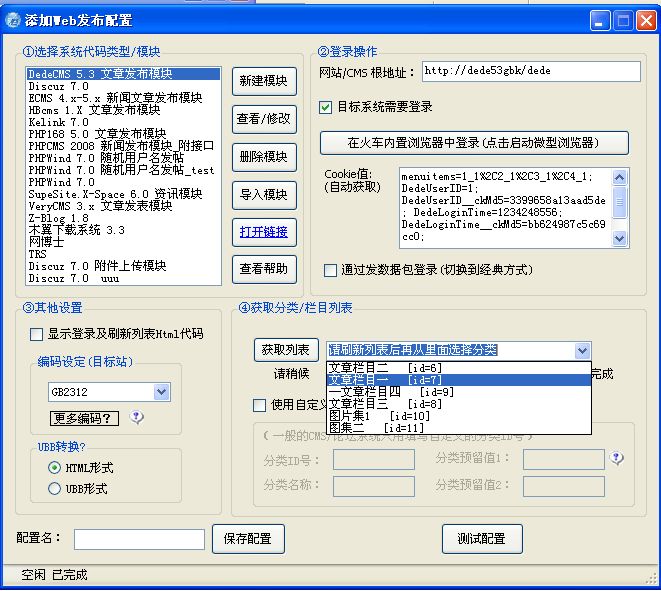The image size is (661, 591).
Task: Check 显示登录及刷新列表Html代码 option
Action: (x=37, y=334)
